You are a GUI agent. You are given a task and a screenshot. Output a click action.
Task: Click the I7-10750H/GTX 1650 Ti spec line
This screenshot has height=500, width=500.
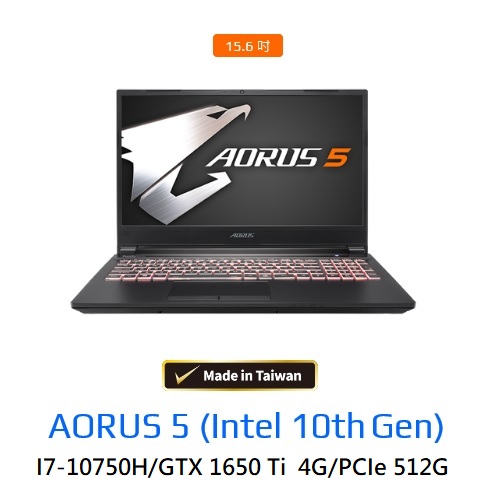[242, 467]
